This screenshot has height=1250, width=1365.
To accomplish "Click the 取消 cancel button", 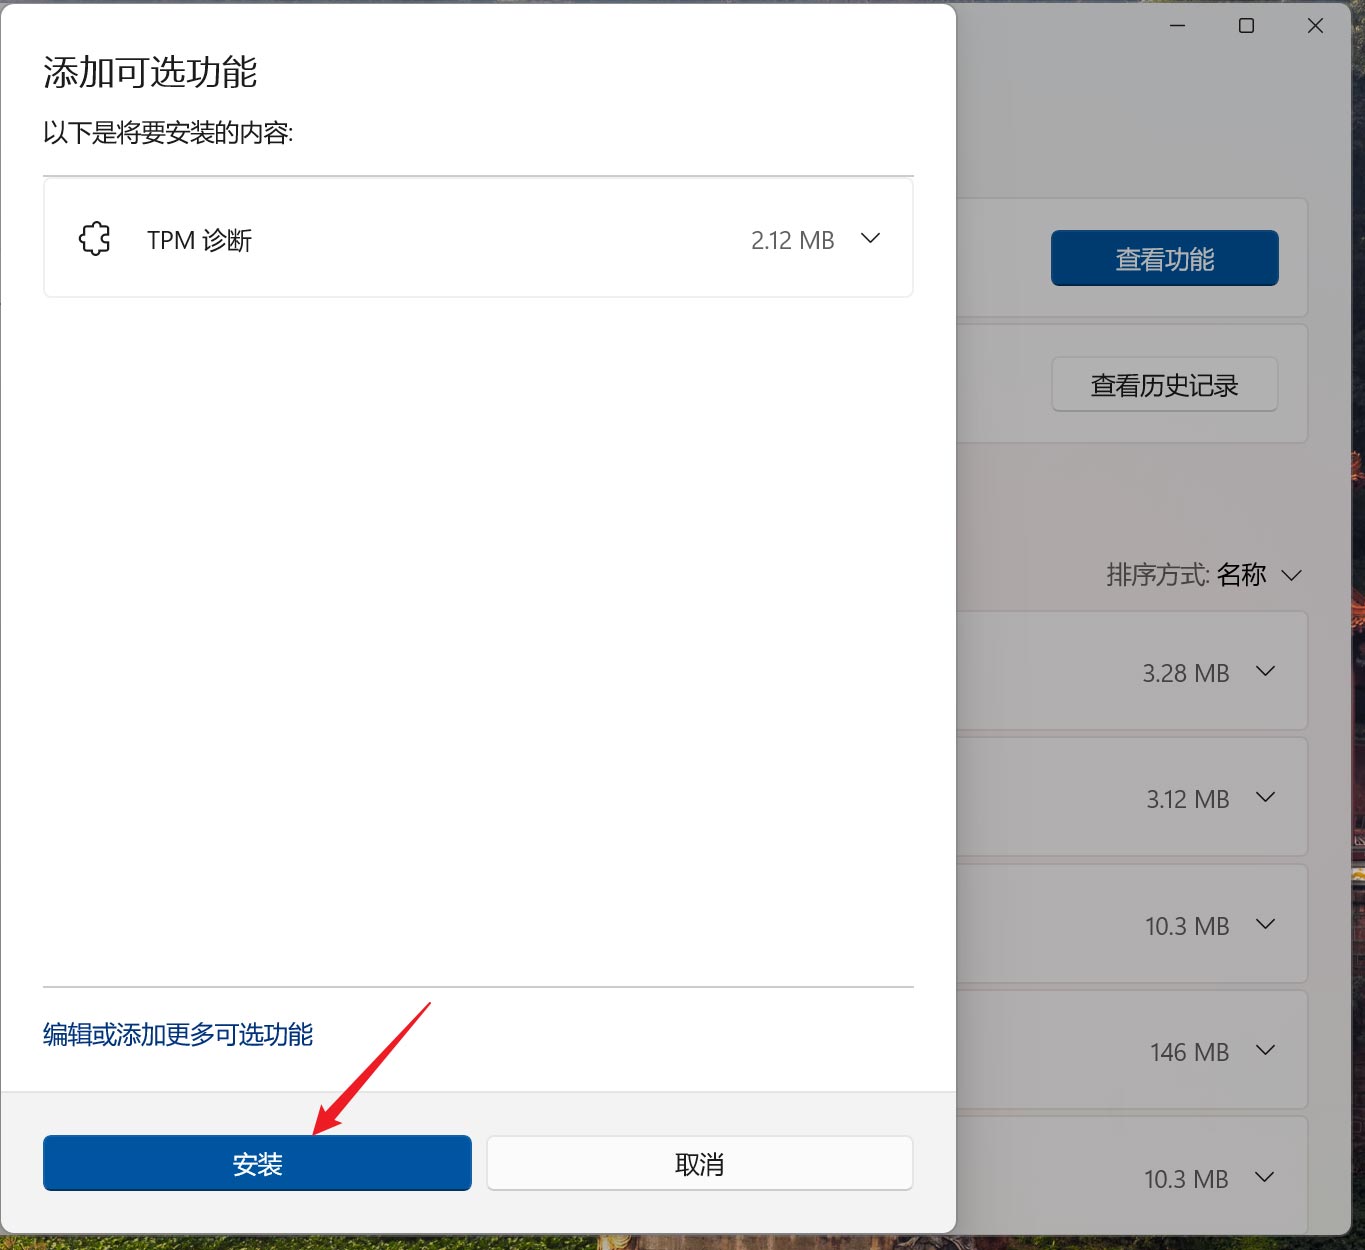I will coord(699,1163).
